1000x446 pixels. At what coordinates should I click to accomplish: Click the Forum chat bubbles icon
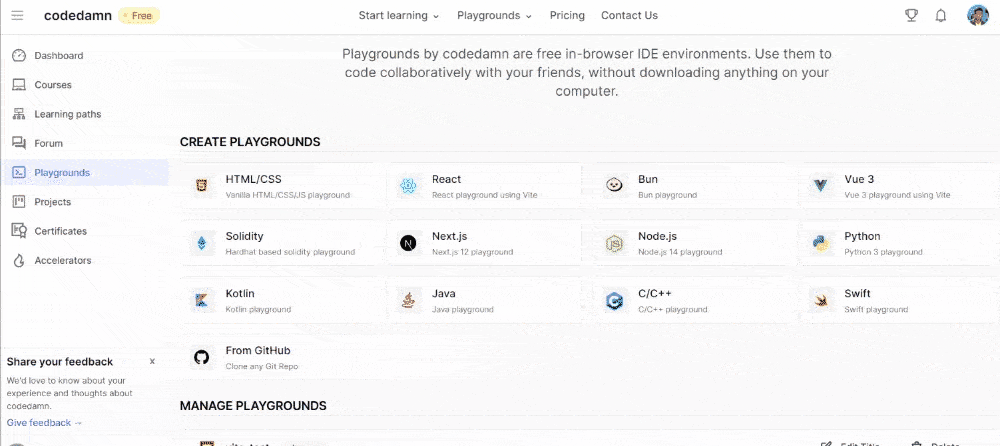pyautogui.click(x=18, y=144)
